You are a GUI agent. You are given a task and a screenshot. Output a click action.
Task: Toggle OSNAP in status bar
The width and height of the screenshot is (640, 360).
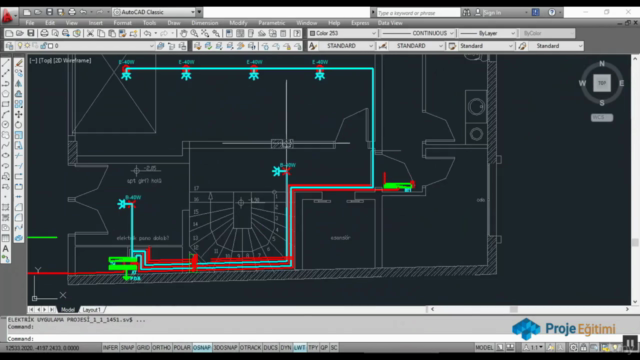202,348
